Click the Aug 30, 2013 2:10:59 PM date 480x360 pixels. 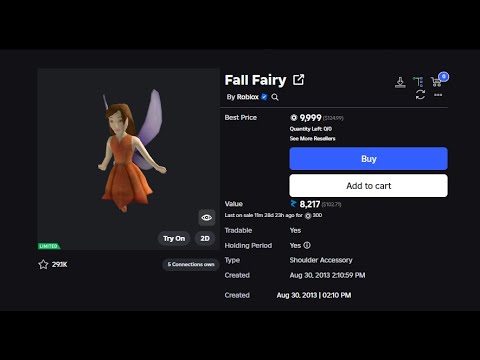[327, 275]
